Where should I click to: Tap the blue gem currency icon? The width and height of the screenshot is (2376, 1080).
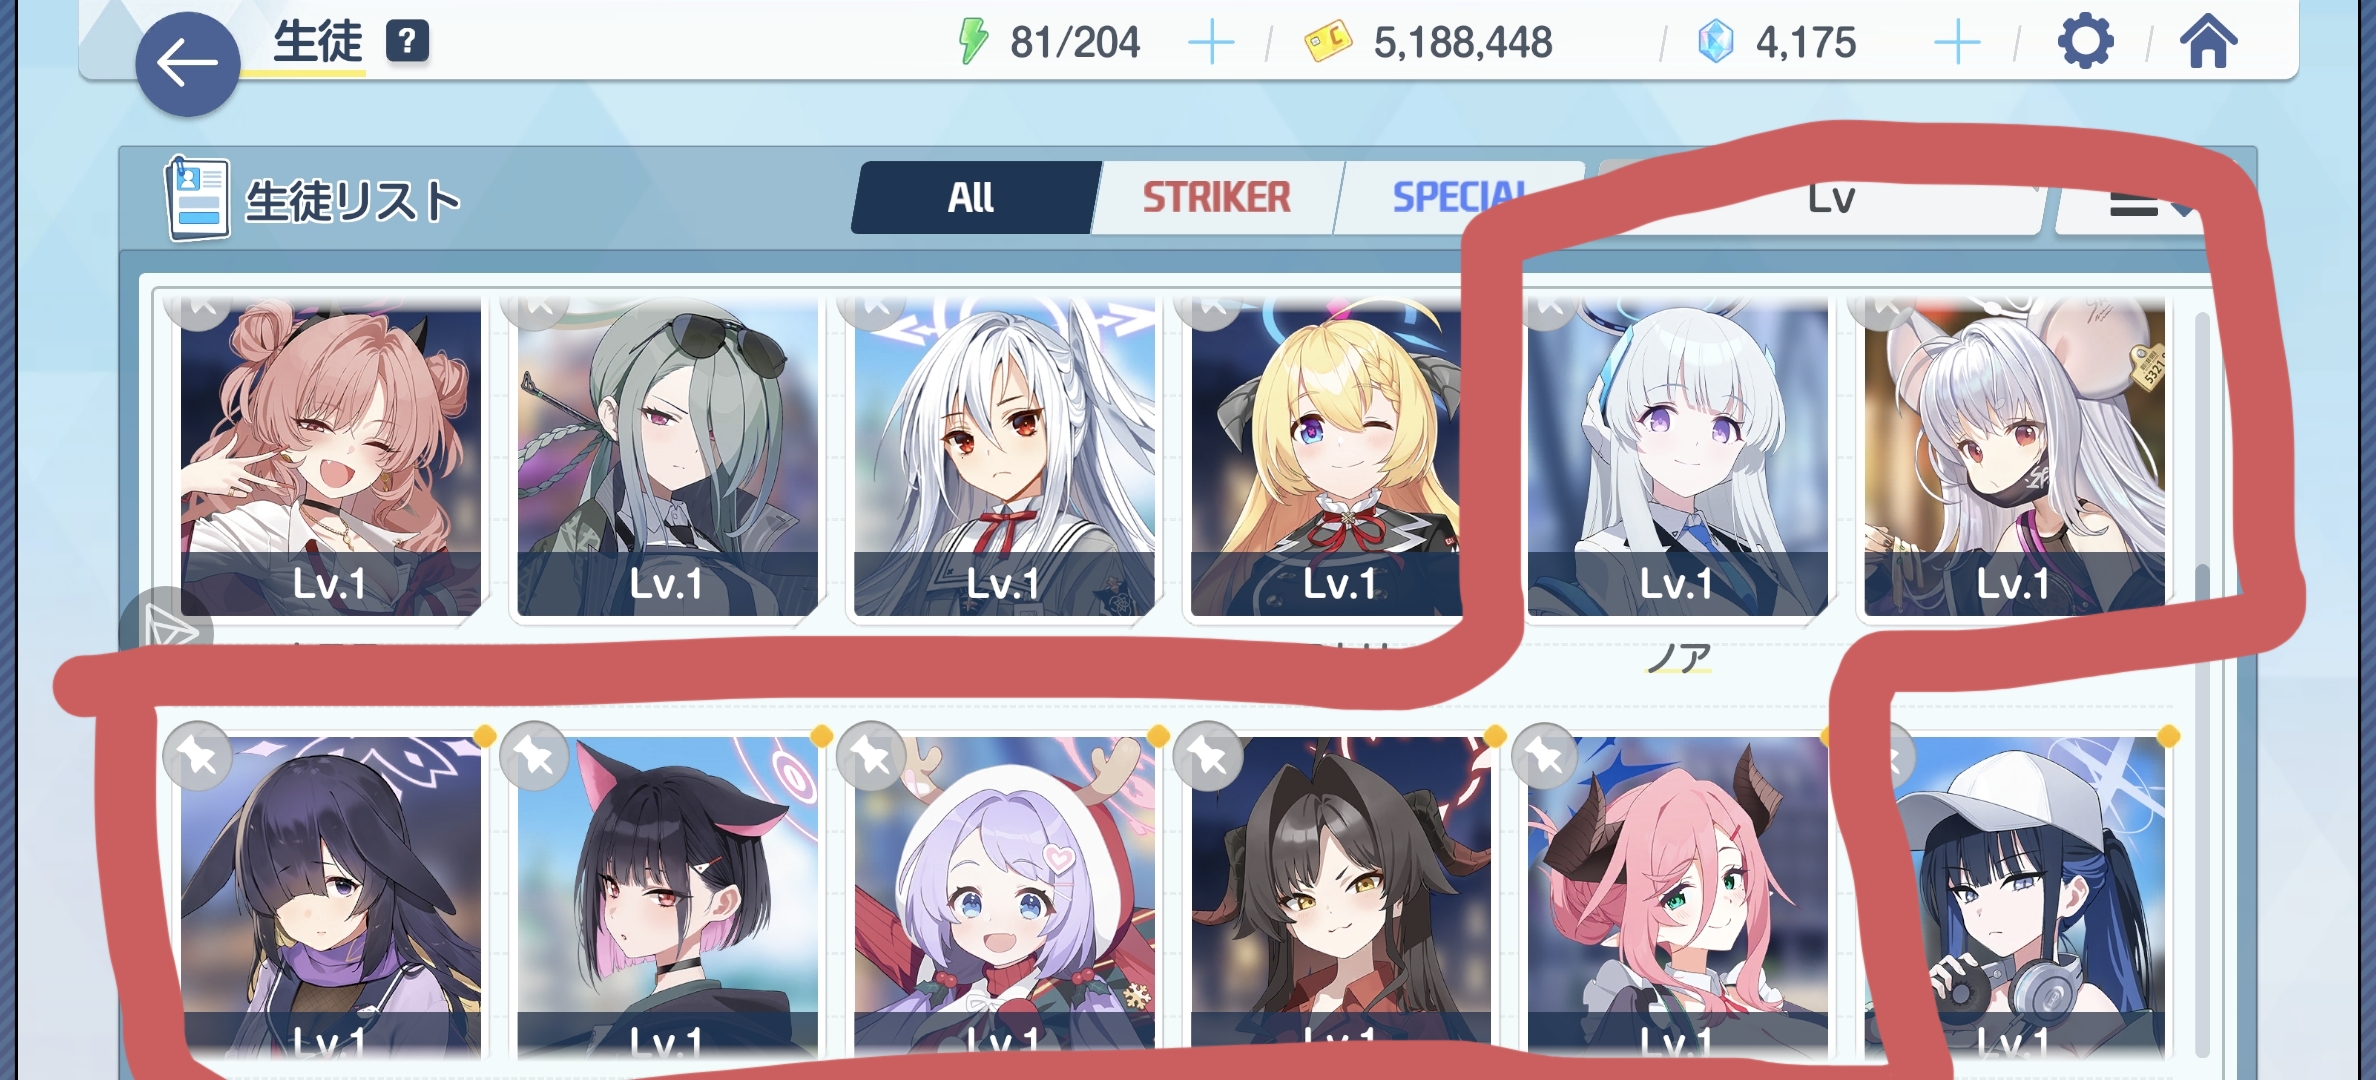[1716, 42]
